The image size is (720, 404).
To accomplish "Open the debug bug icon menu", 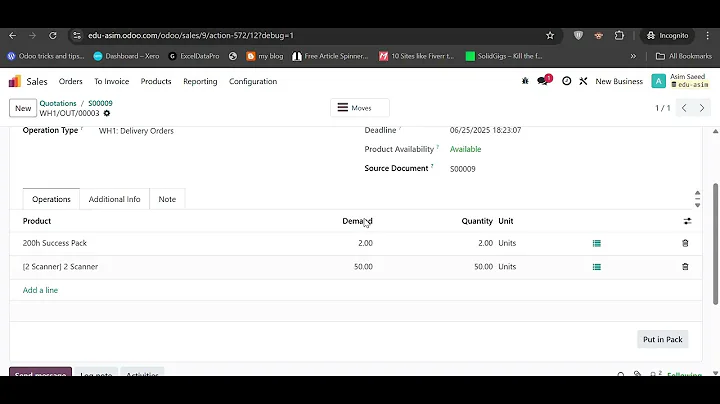I will 525,81.
